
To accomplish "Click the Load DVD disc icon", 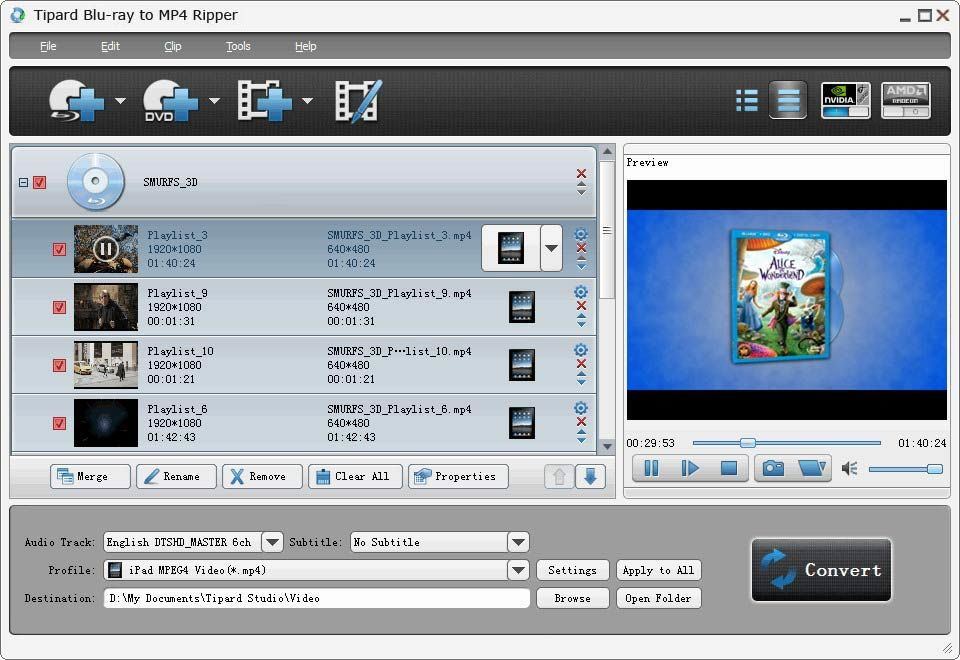I will click(x=171, y=101).
